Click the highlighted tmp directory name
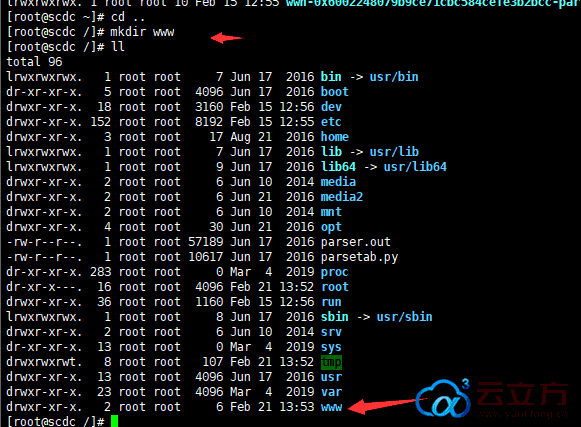Viewport: 581px width, 427px height. [331, 362]
